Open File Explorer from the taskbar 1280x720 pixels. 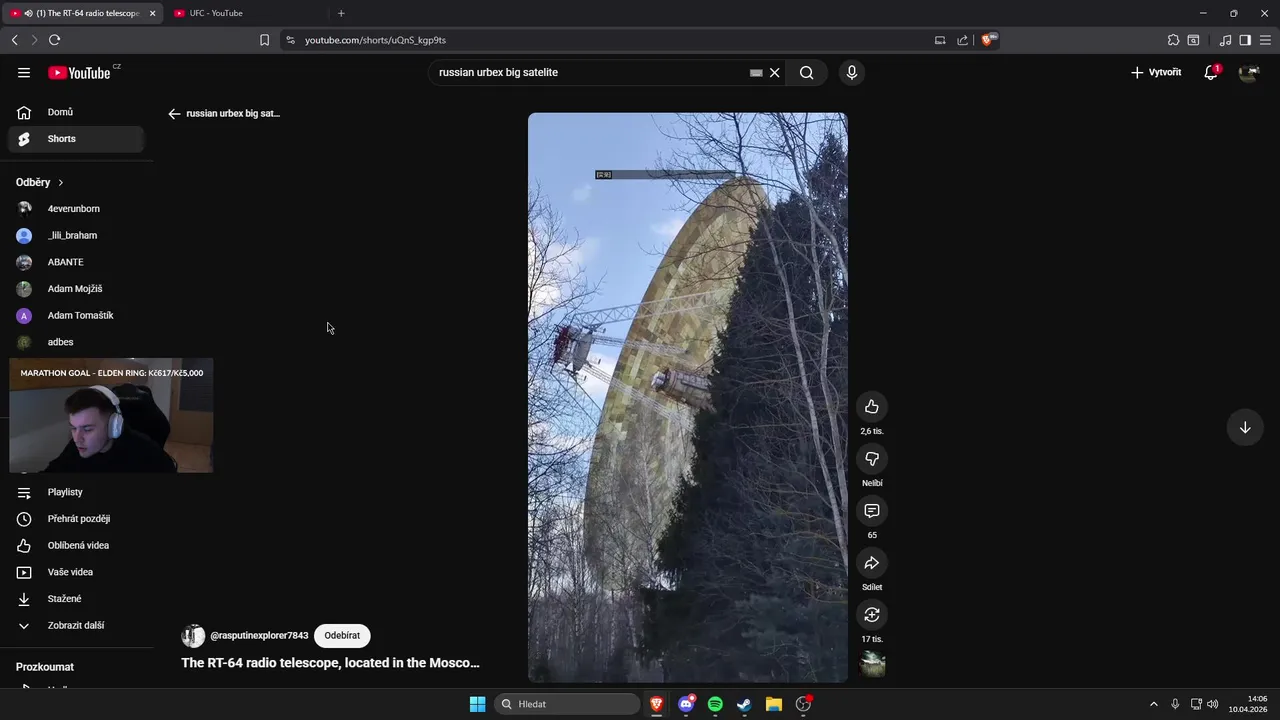(773, 704)
